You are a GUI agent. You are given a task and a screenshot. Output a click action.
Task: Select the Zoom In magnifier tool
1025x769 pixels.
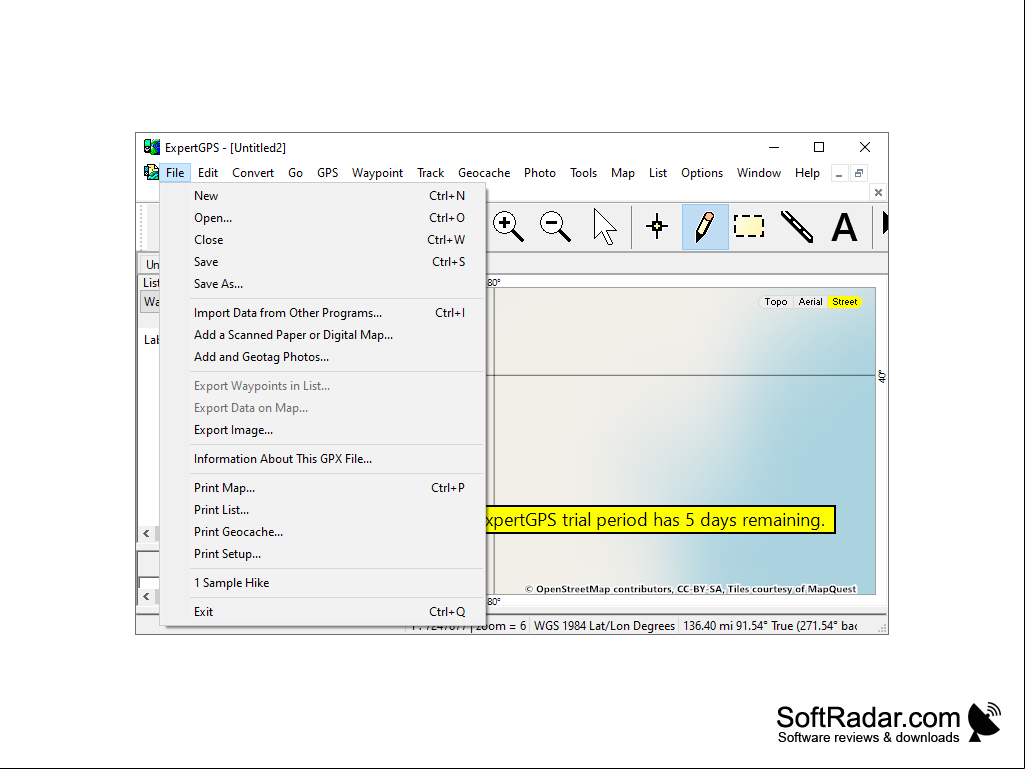pos(508,227)
